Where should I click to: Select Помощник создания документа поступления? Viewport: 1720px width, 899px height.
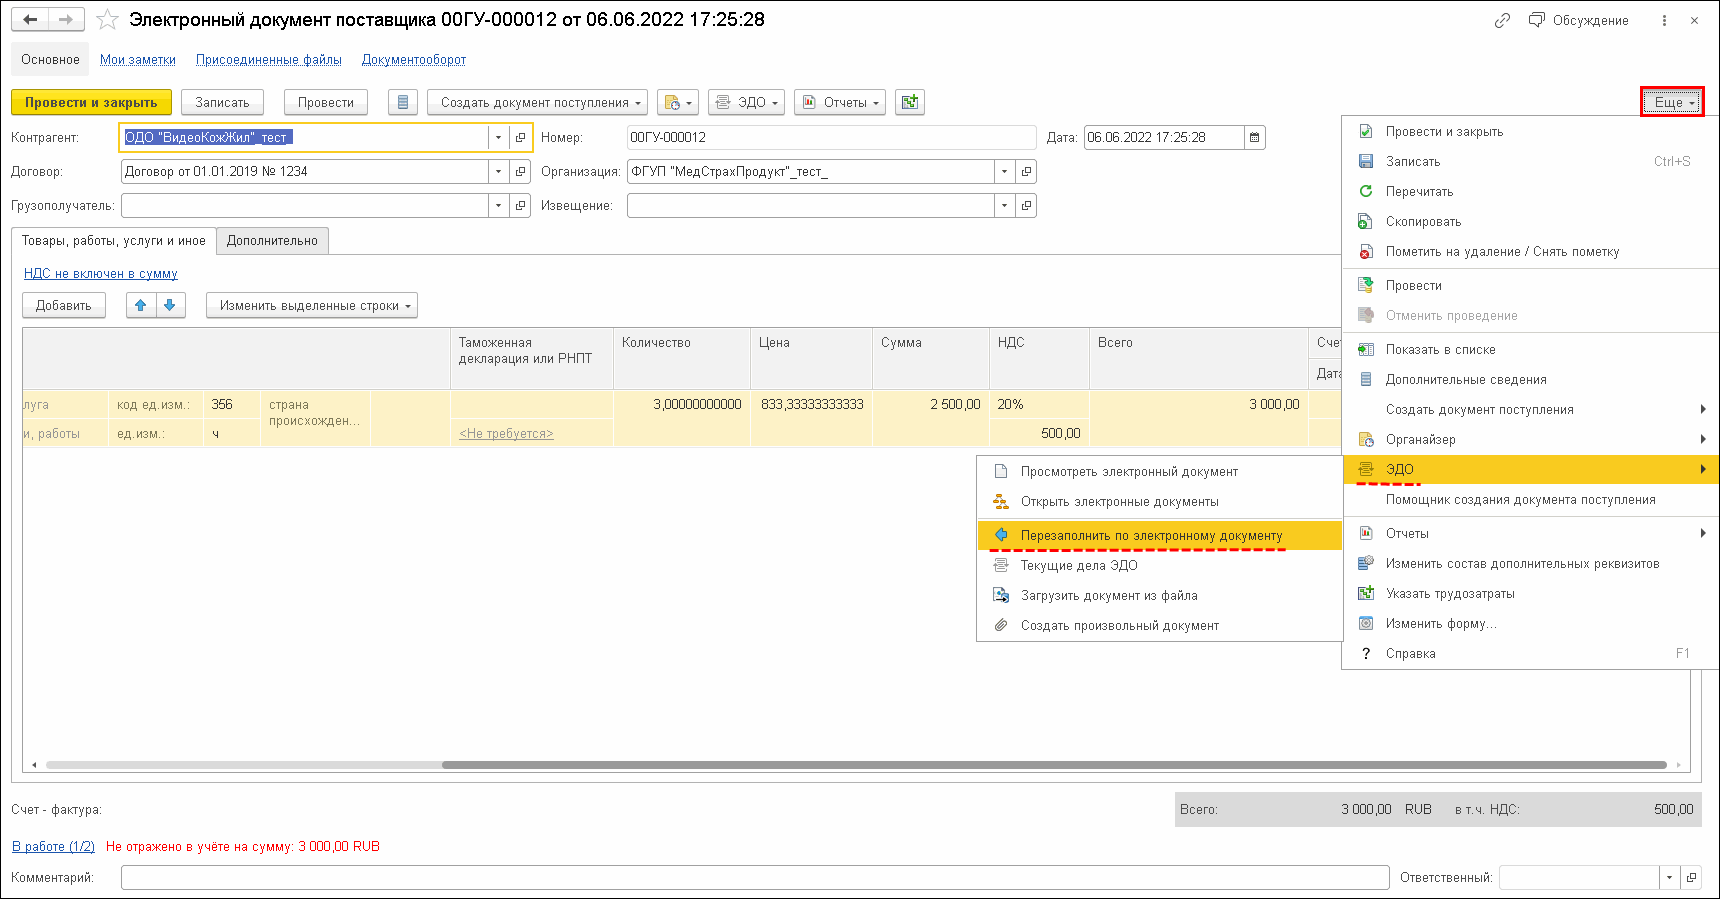[x=1529, y=499]
